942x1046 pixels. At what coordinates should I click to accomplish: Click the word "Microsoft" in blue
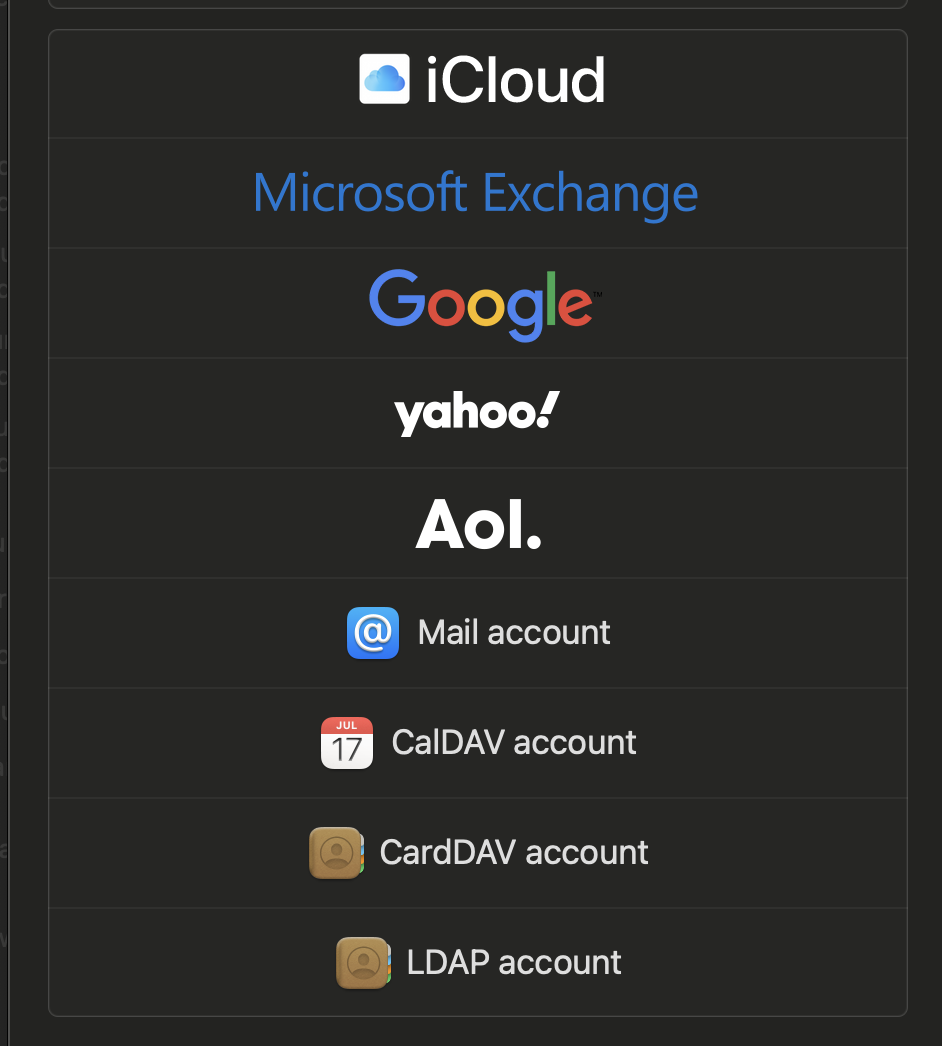click(360, 193)
